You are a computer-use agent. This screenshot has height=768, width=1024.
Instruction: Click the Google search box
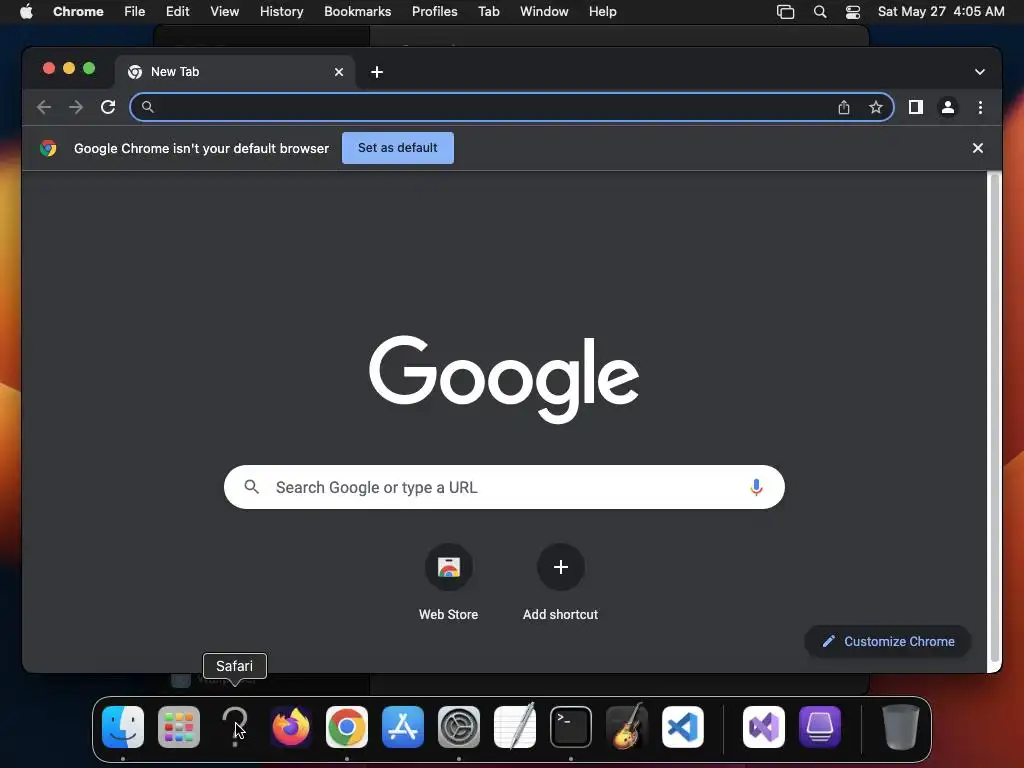(504, 487)
